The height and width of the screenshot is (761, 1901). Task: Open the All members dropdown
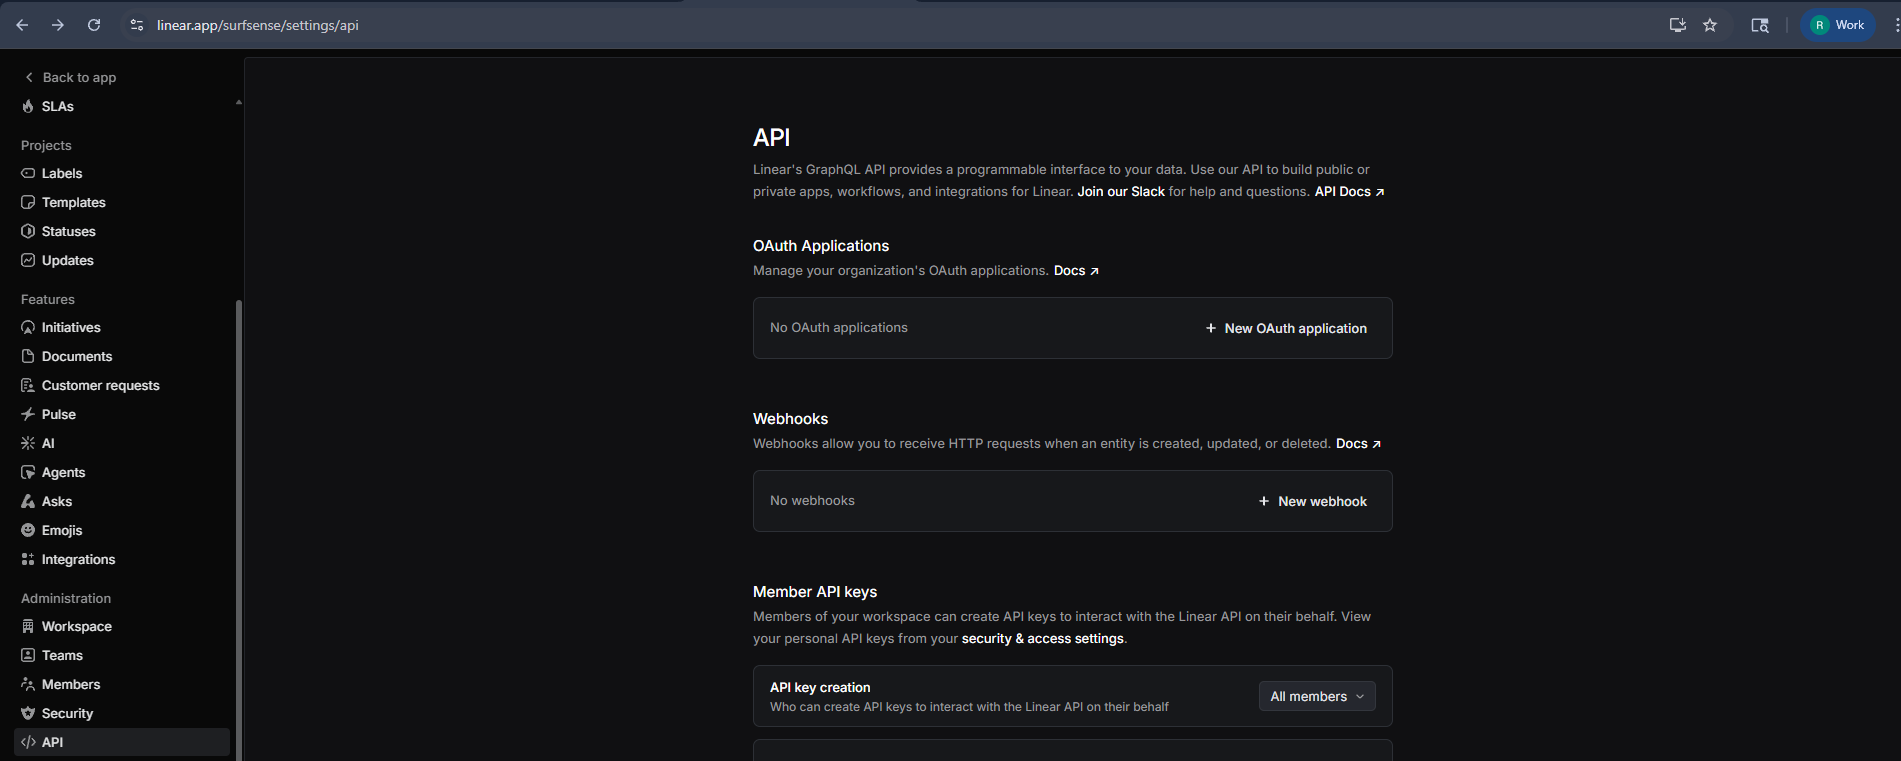pos(1316,696)
